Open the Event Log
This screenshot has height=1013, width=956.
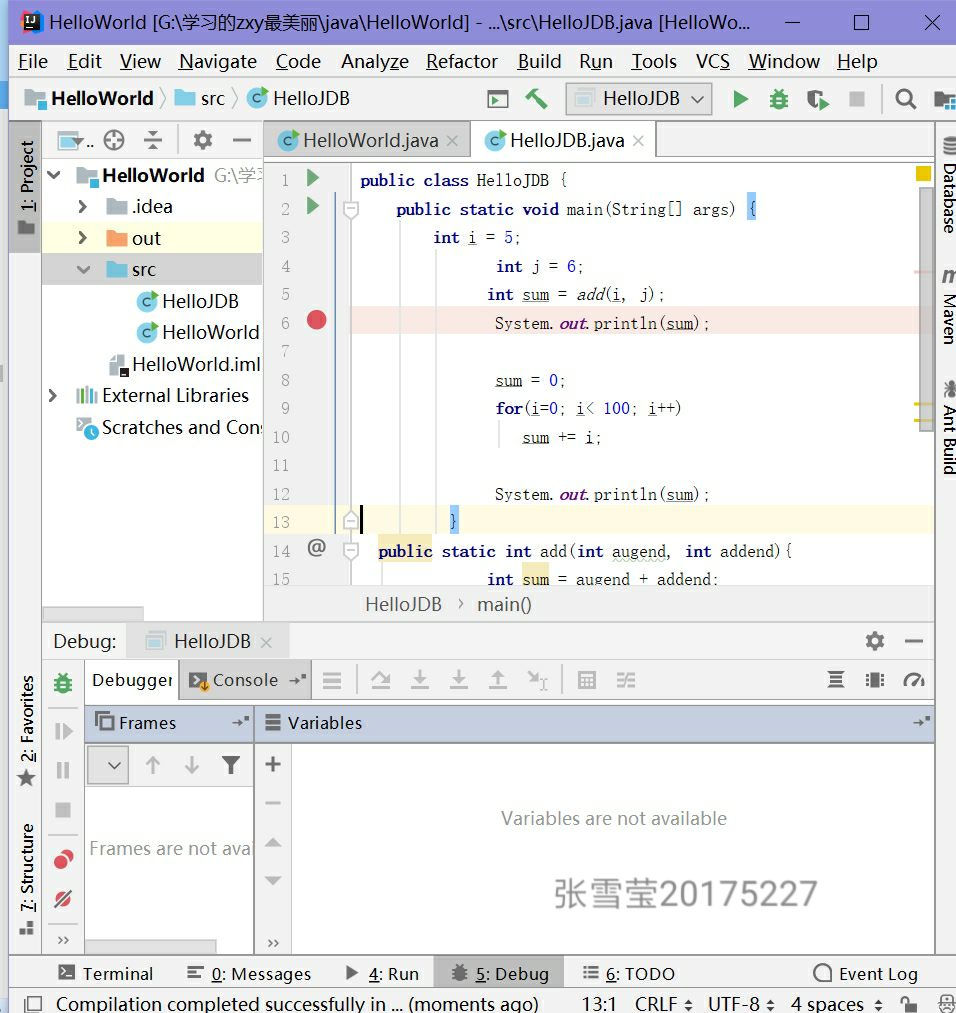pyautogui.click(x=866, y=973)
